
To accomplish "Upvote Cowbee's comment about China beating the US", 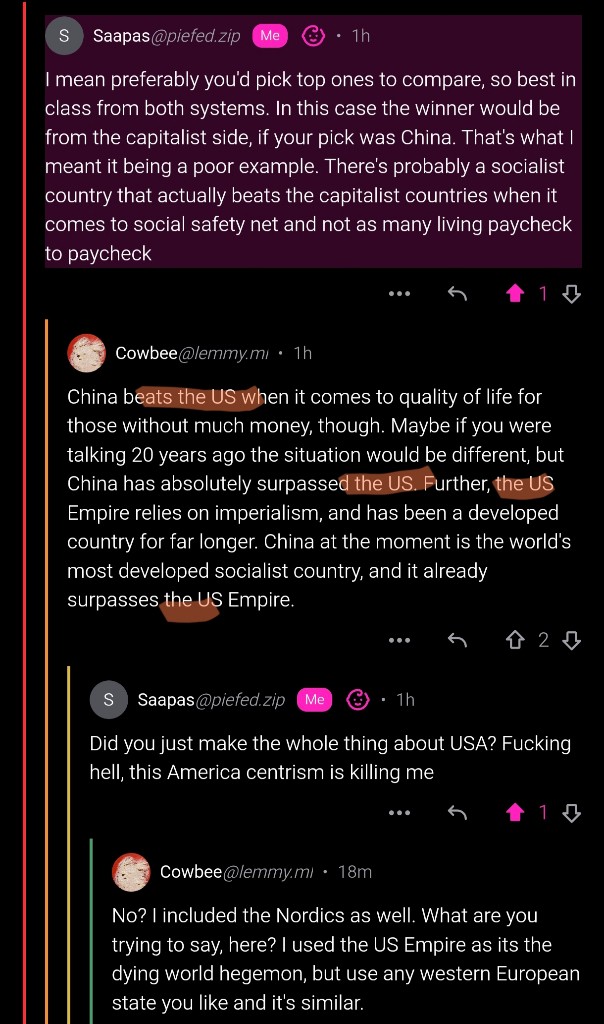I will pos(515,641).
